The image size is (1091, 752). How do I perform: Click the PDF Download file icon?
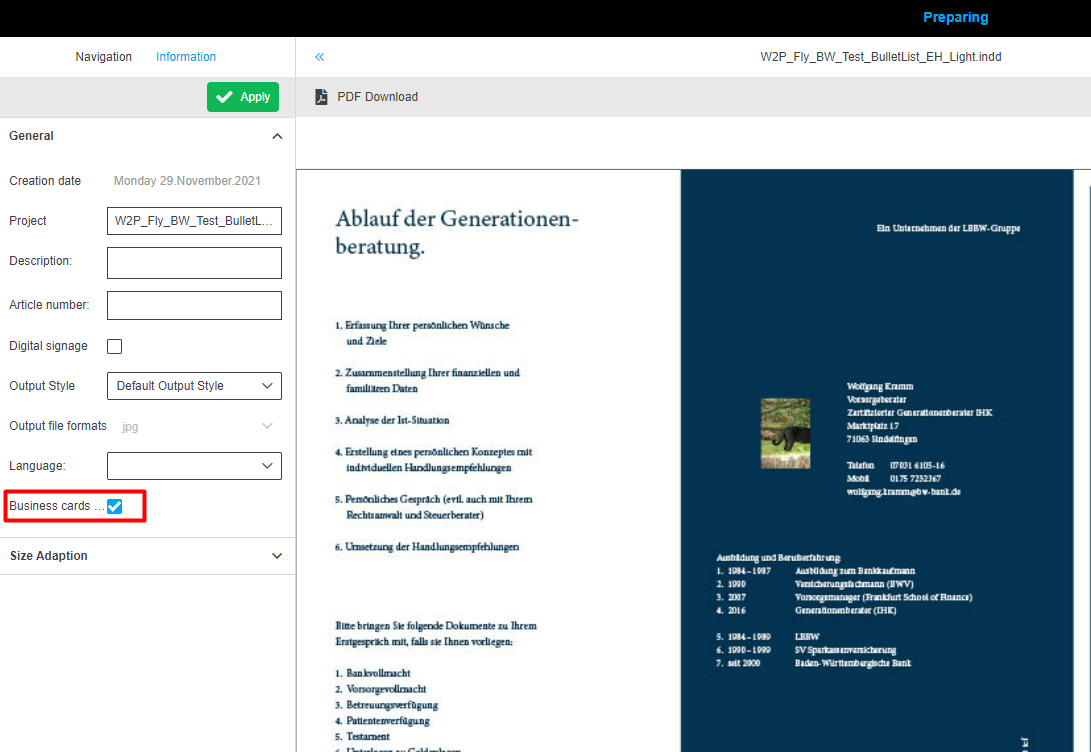[321, 97]
